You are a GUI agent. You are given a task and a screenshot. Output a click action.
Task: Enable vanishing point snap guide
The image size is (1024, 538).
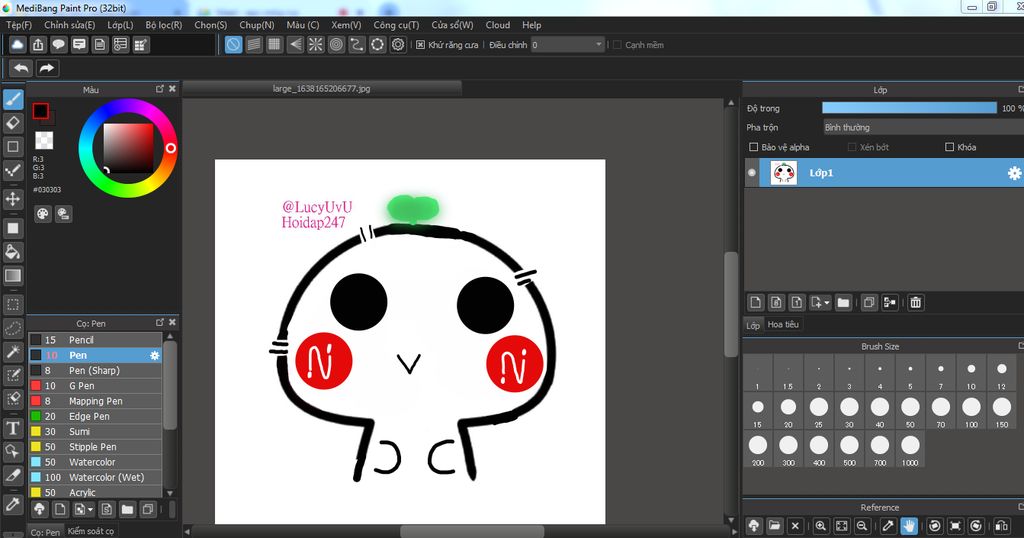[295, 44]
